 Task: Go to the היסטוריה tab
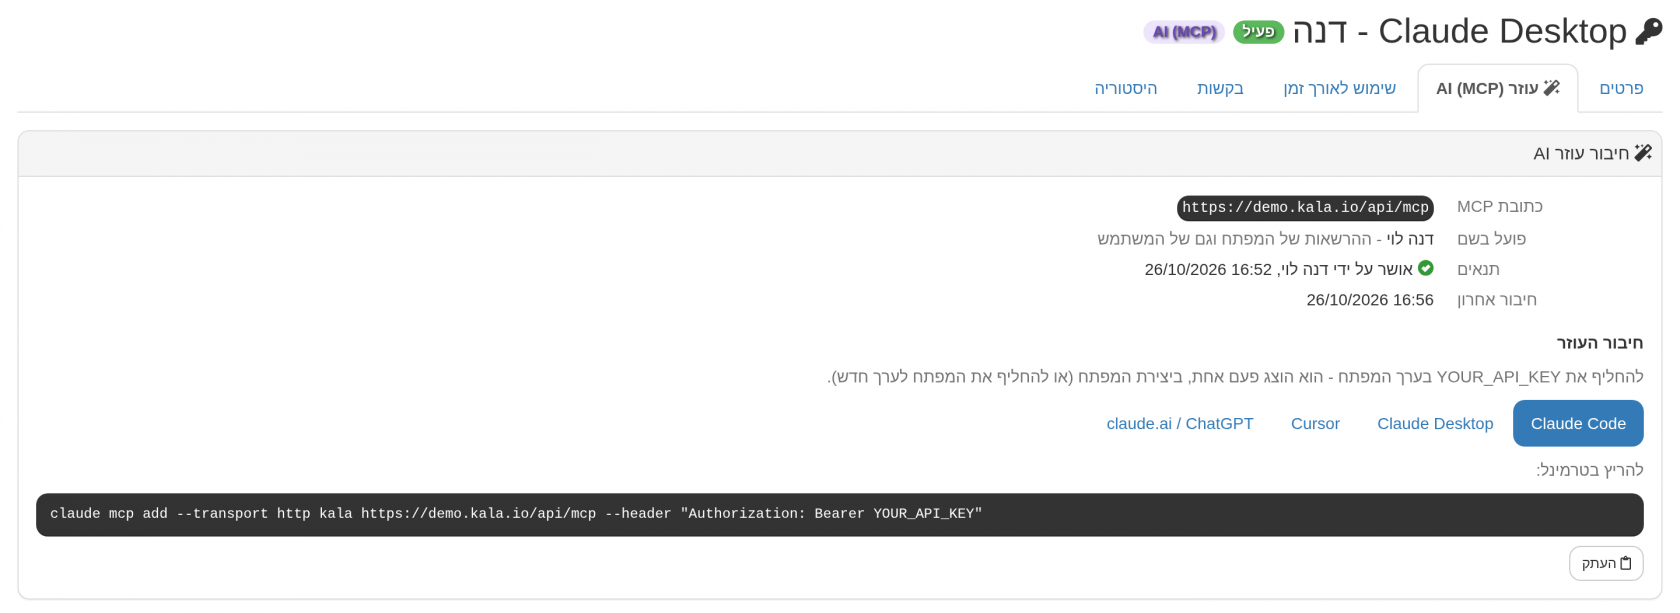(x=1125, y=88)
